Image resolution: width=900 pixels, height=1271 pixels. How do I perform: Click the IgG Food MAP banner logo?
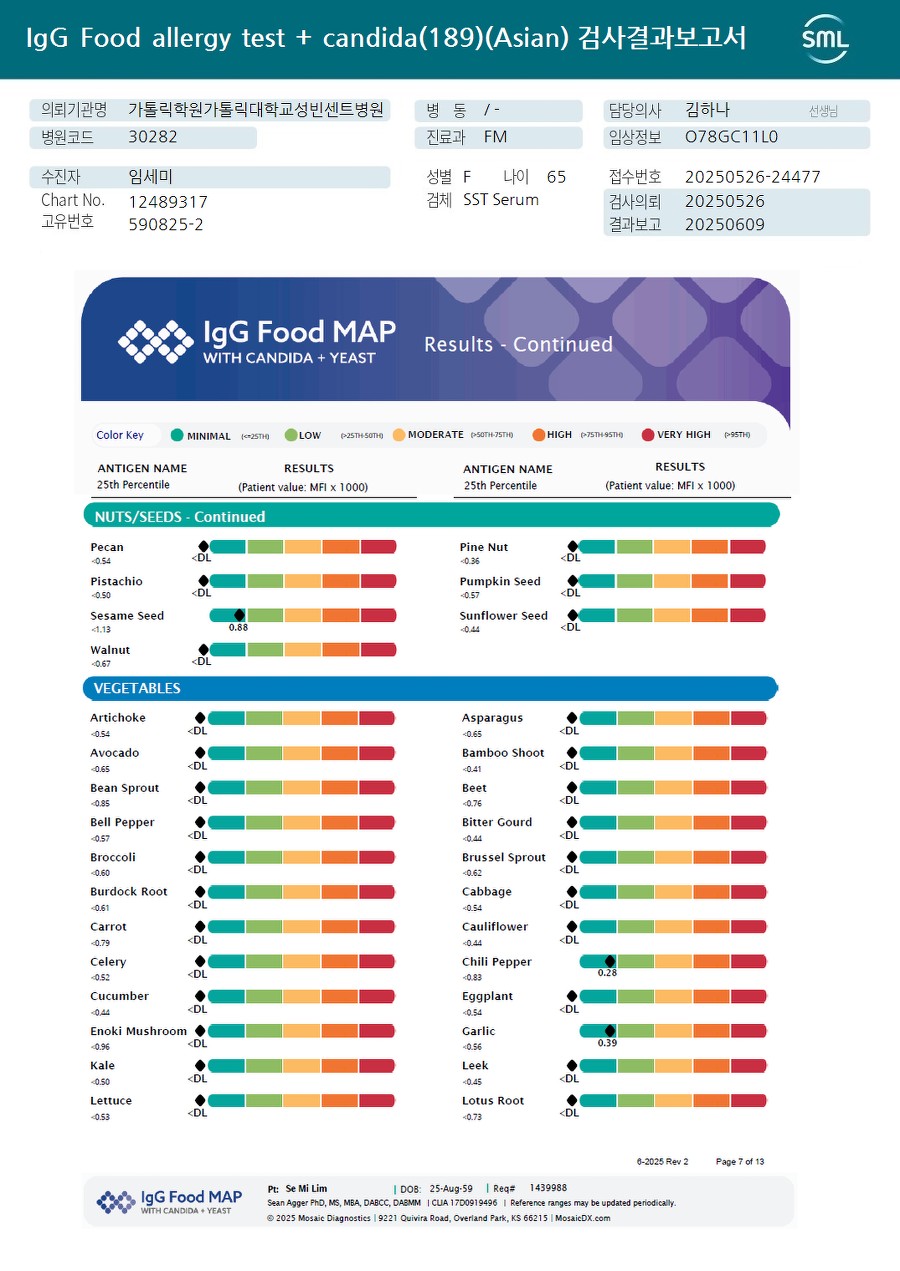(x=257, y=340)
